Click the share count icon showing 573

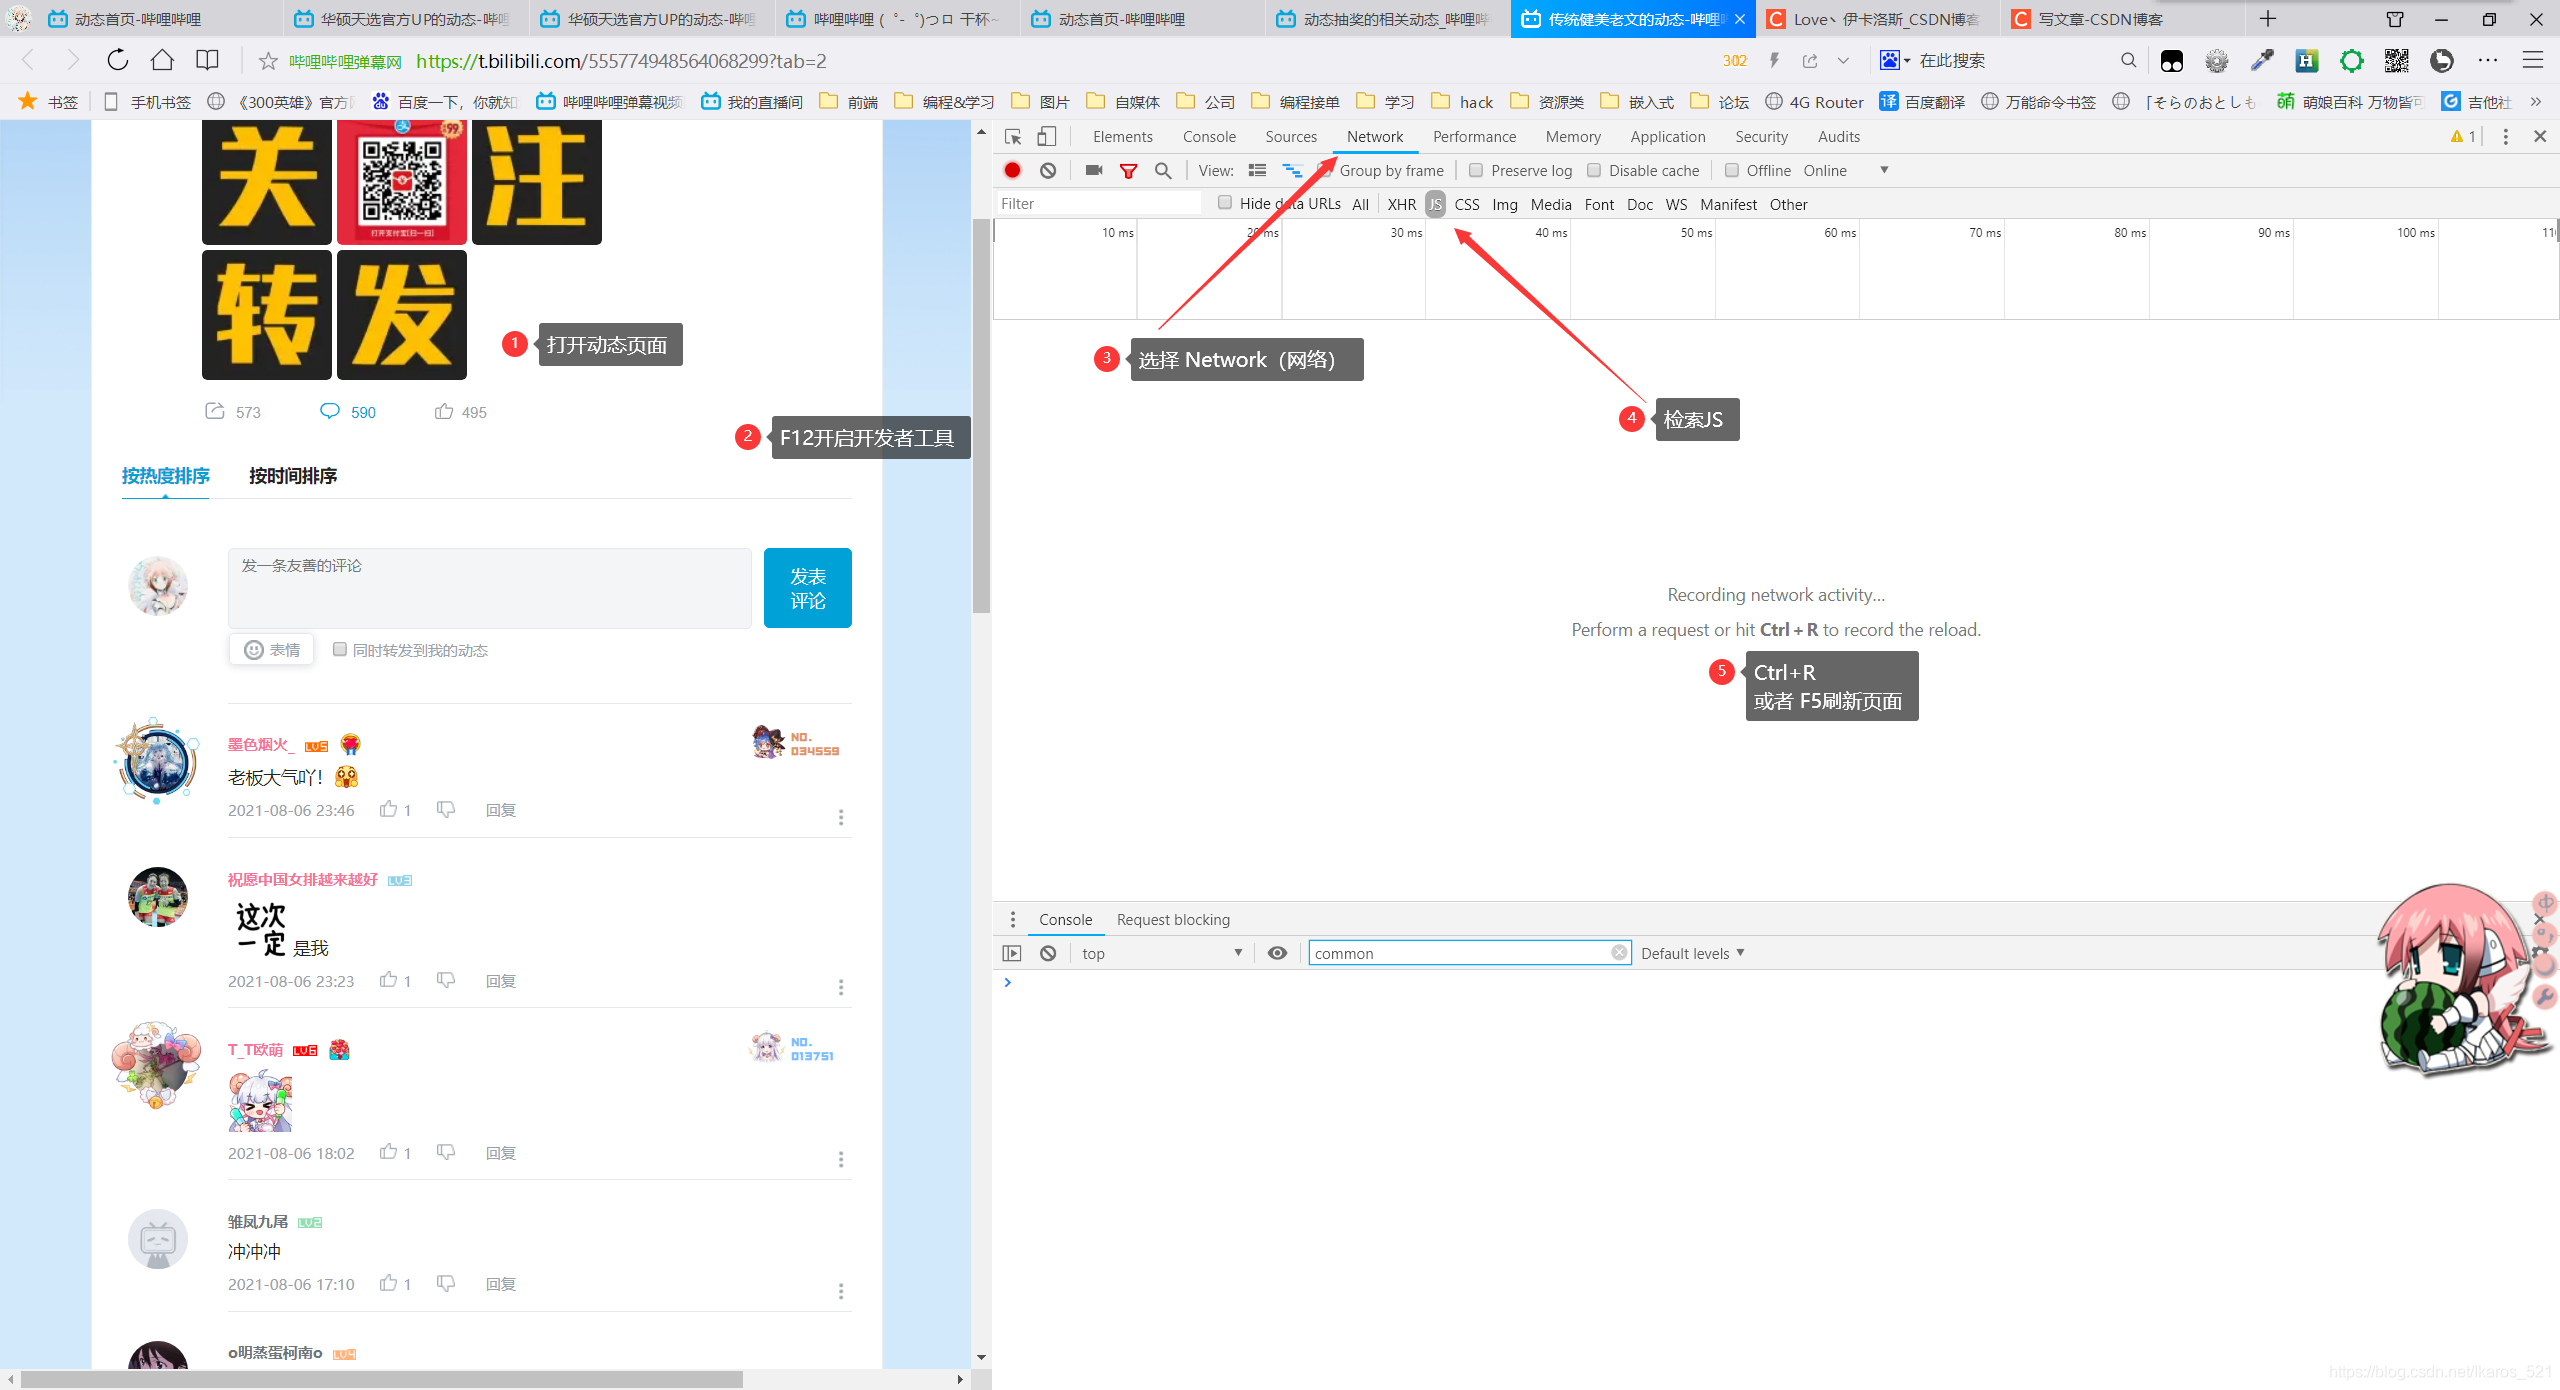point(215,412)
